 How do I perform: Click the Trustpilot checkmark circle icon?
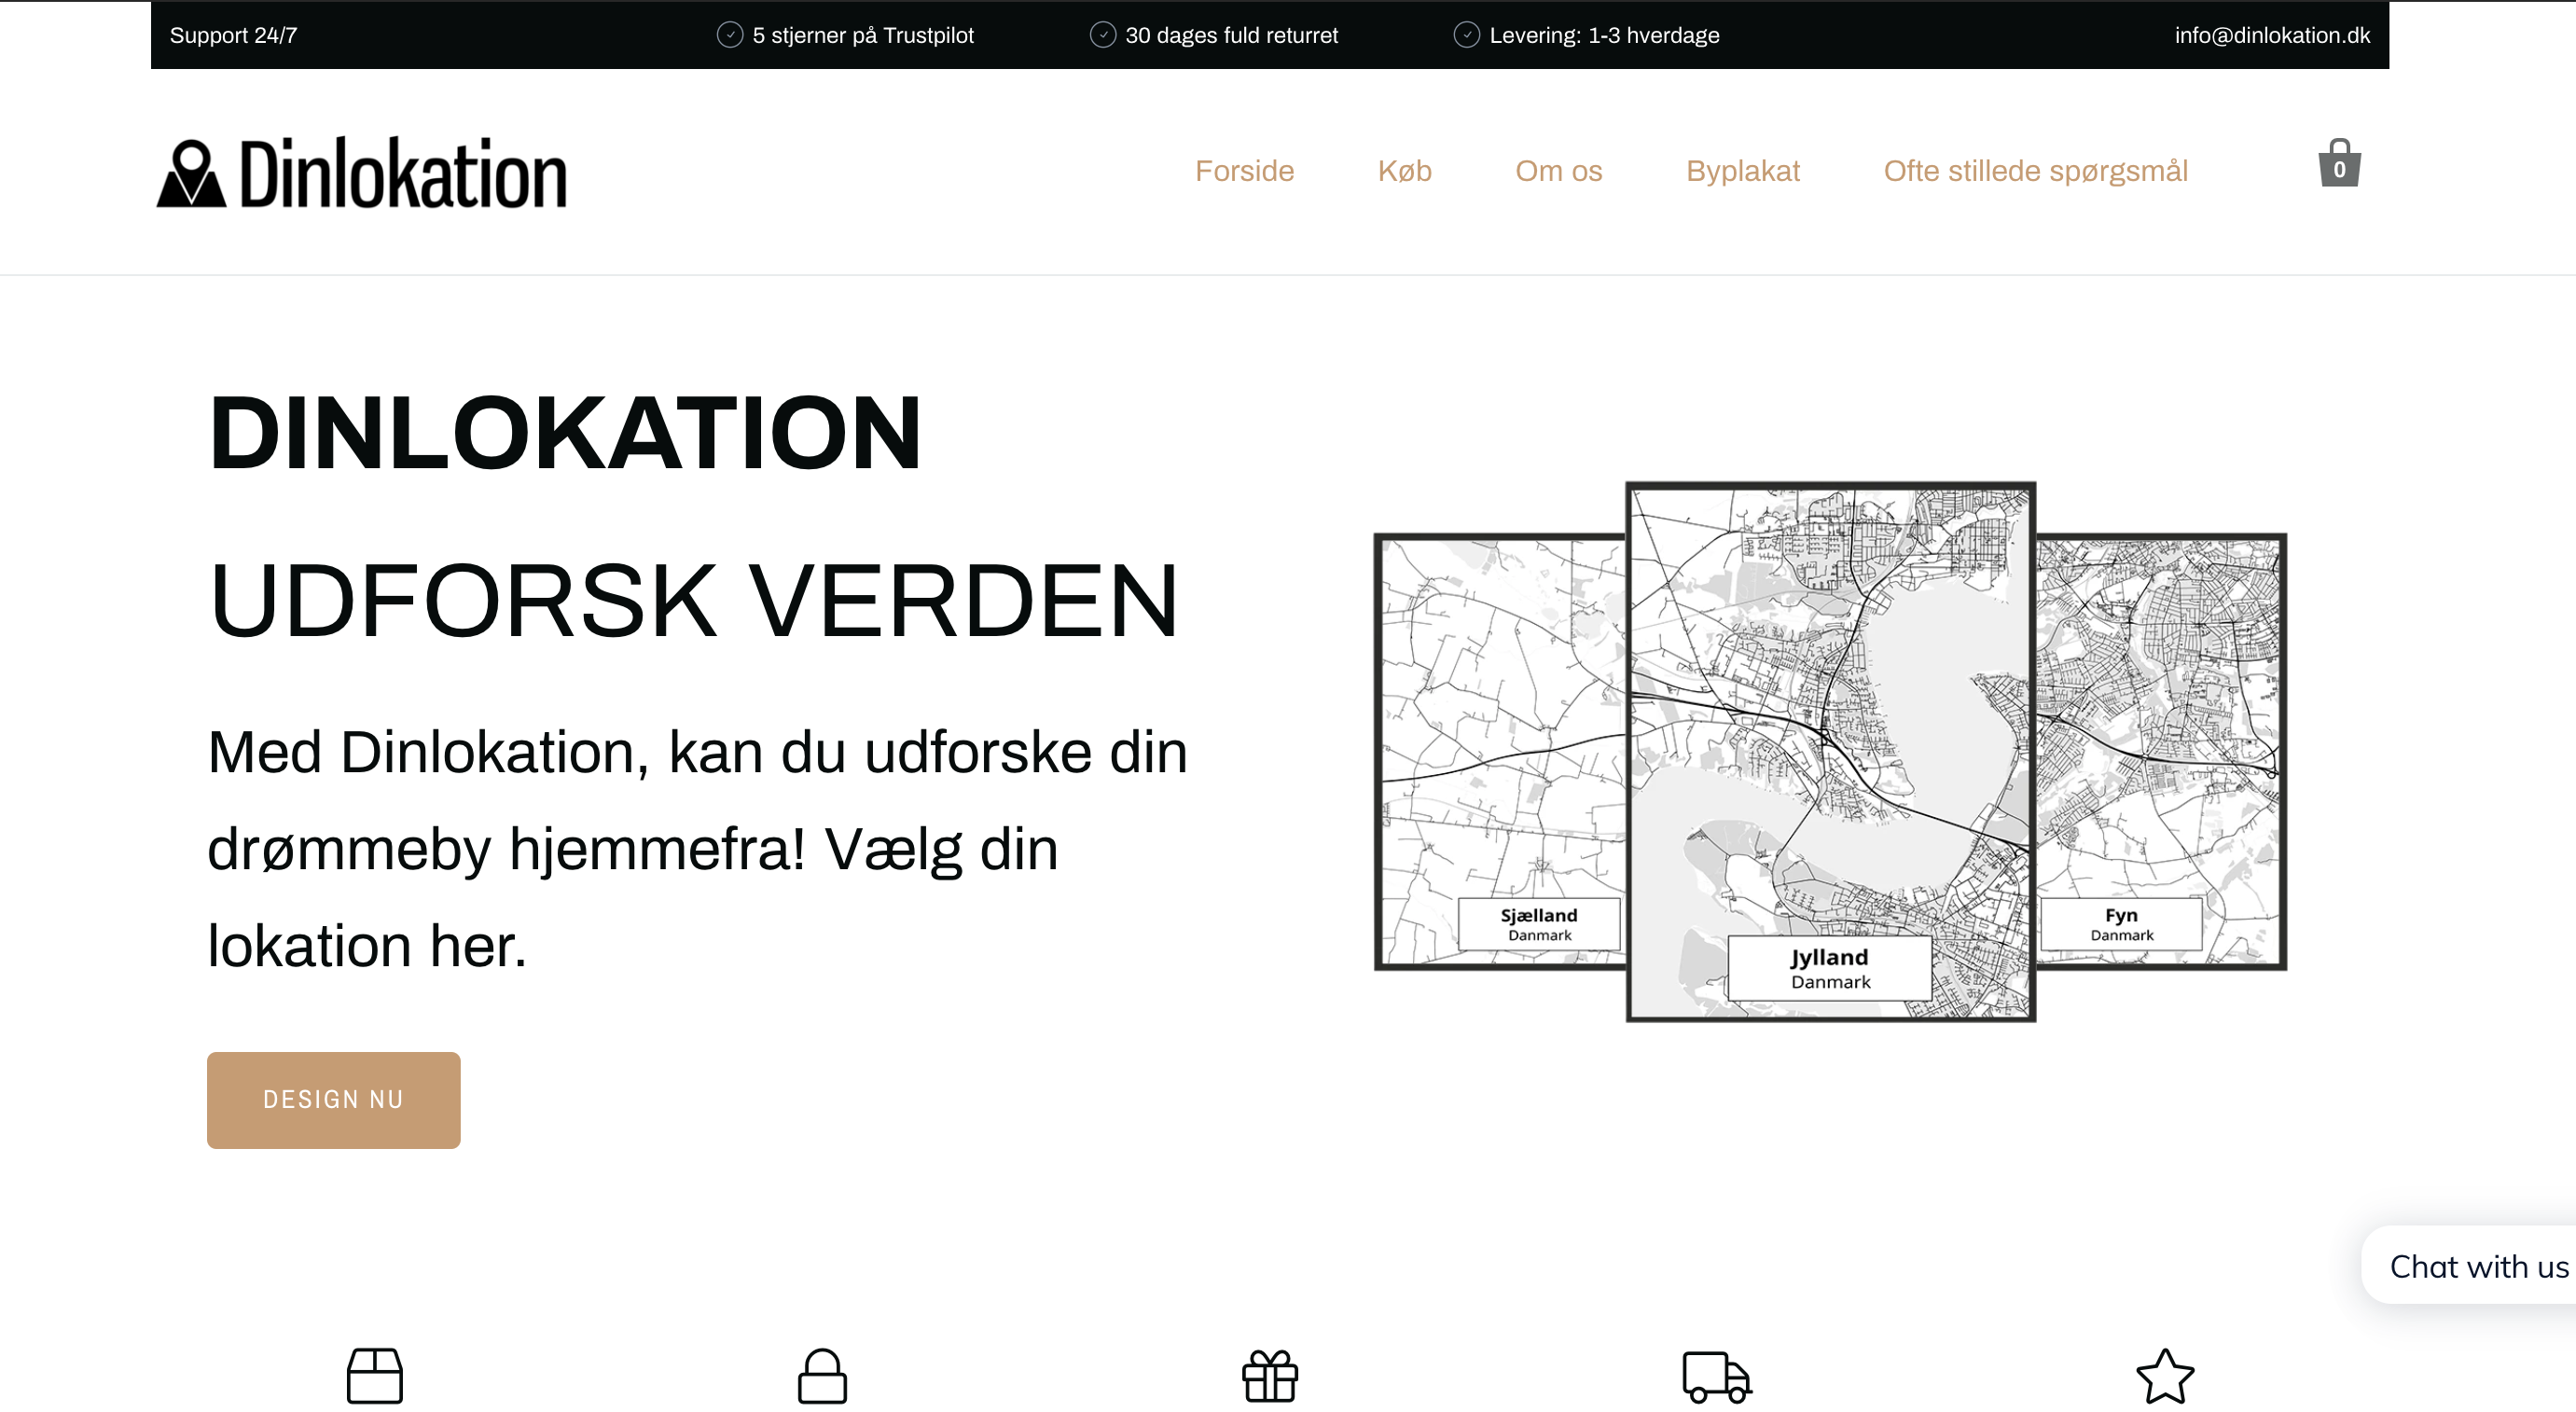click(x=730, y=35)
